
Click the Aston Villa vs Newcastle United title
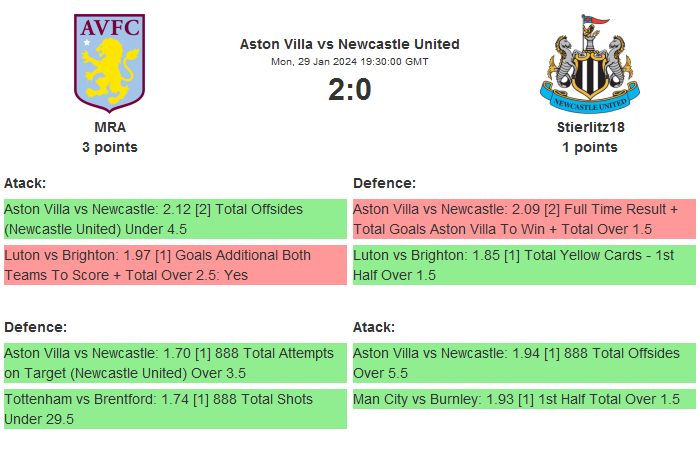tap(350, 44)
